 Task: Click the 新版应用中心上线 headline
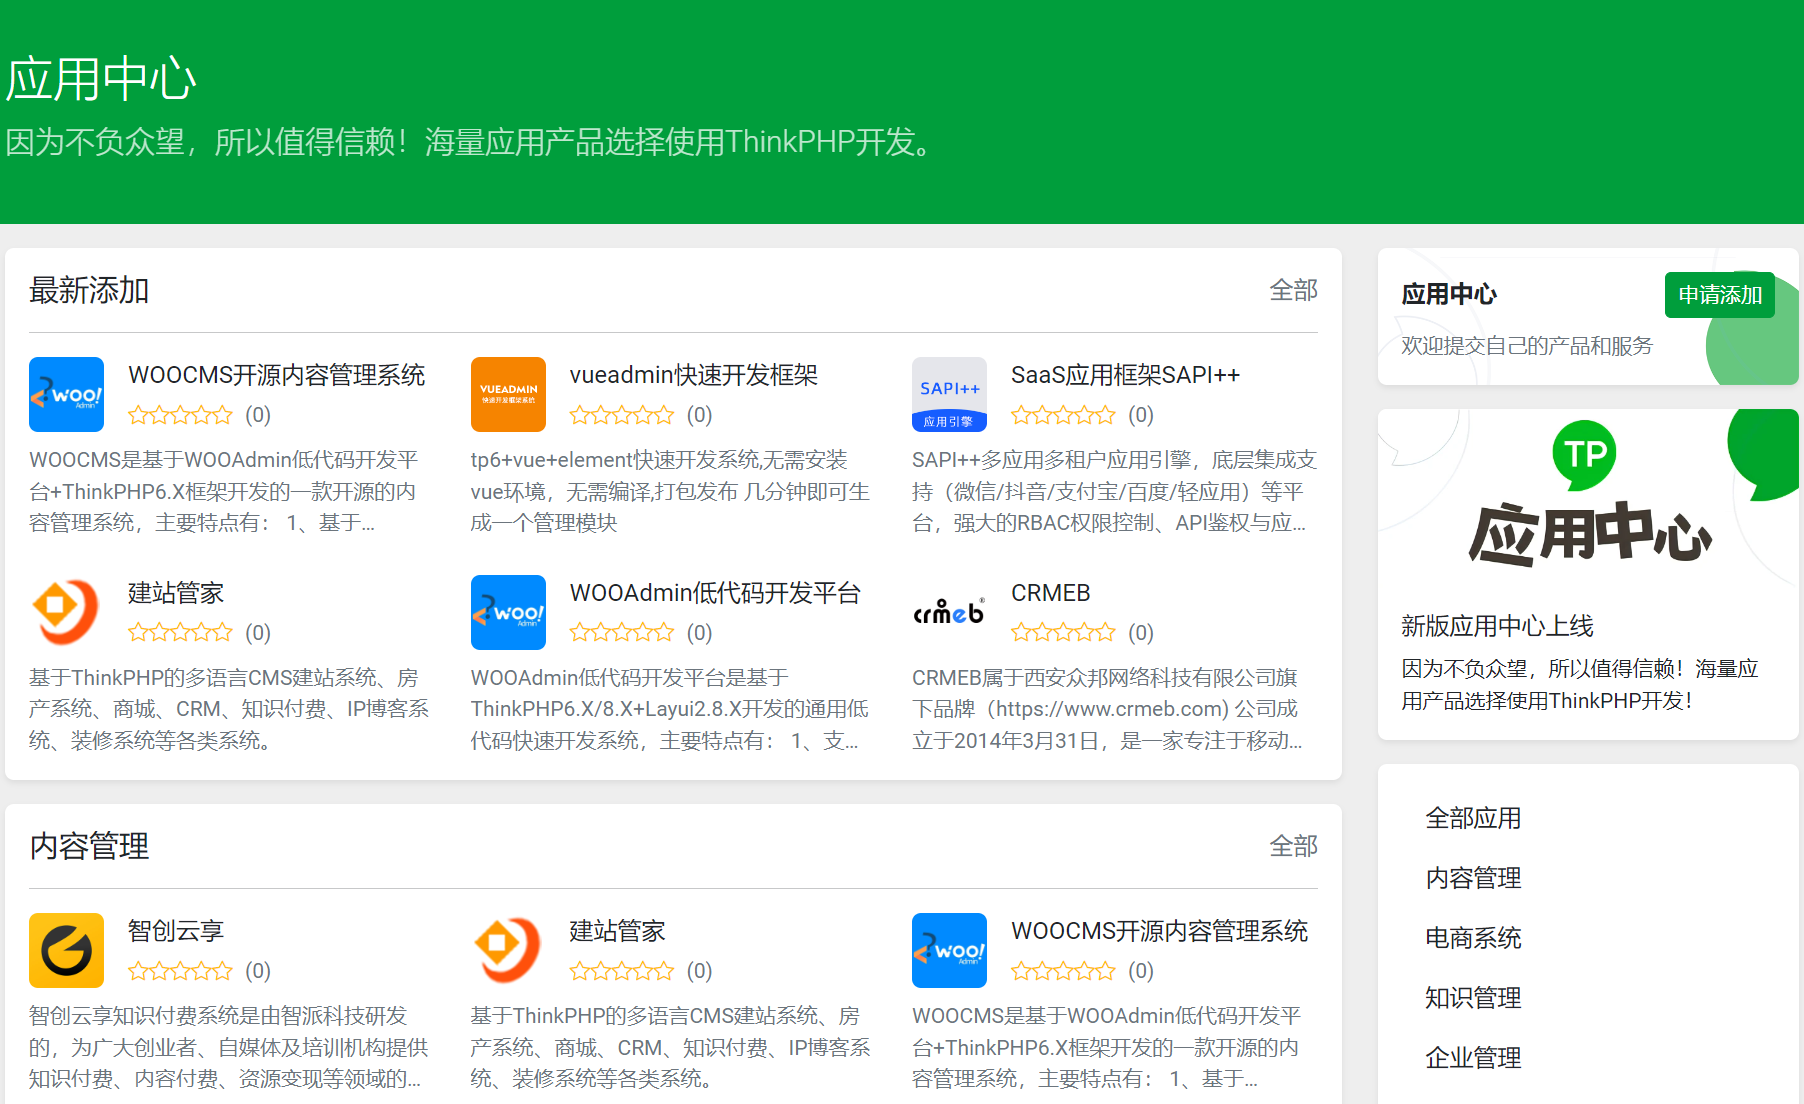1497,626
